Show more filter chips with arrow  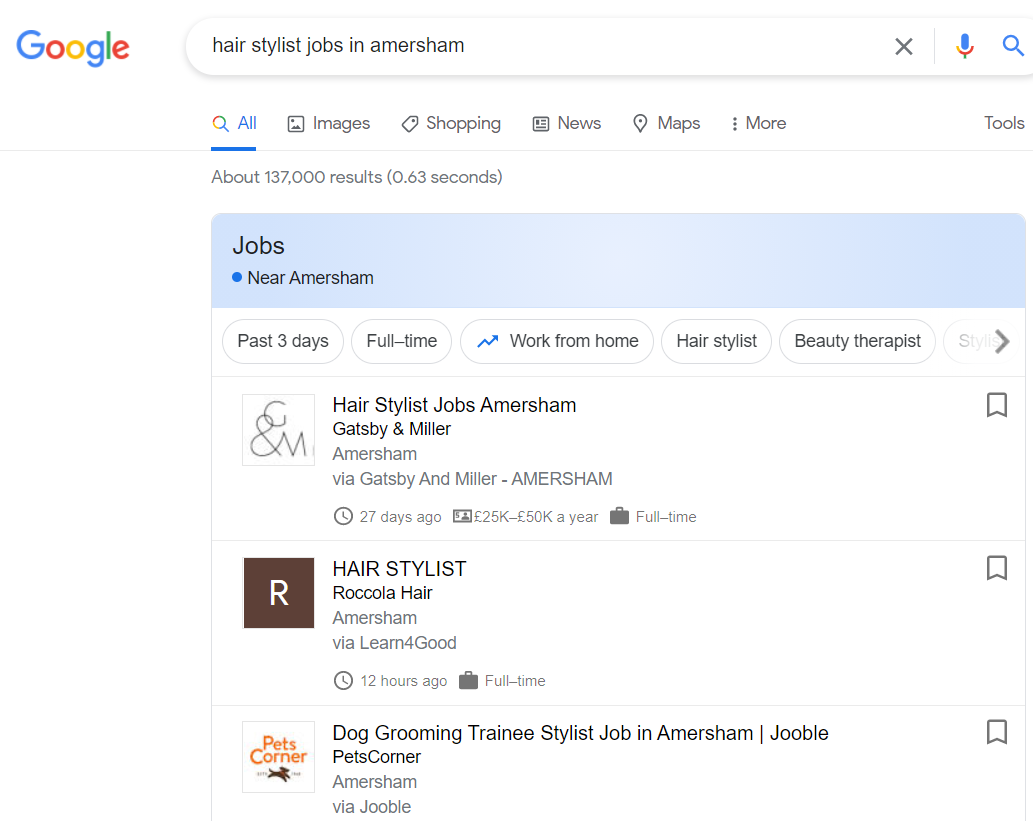[1002, 341]
